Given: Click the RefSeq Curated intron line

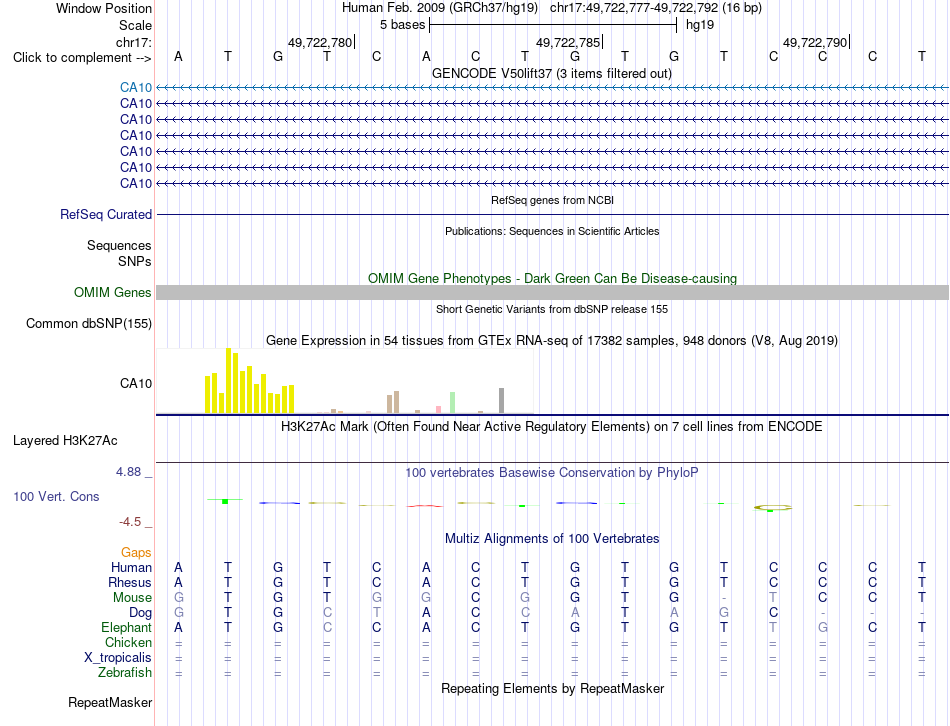Looking at the screenshot, I should (x=552, y=215).
